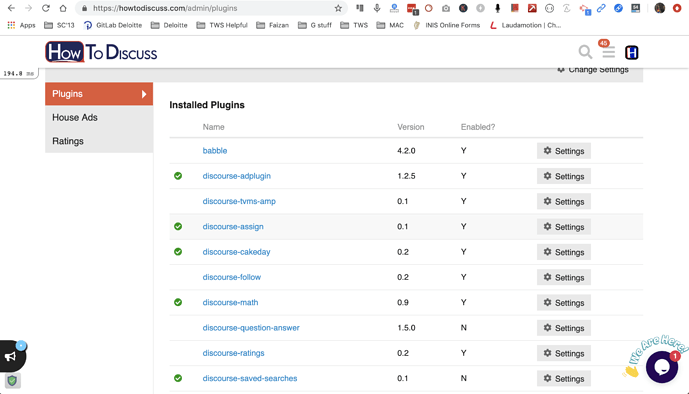The image size is (689, 394).
Task: Click the address bar URL field
Action: (211, 8)
